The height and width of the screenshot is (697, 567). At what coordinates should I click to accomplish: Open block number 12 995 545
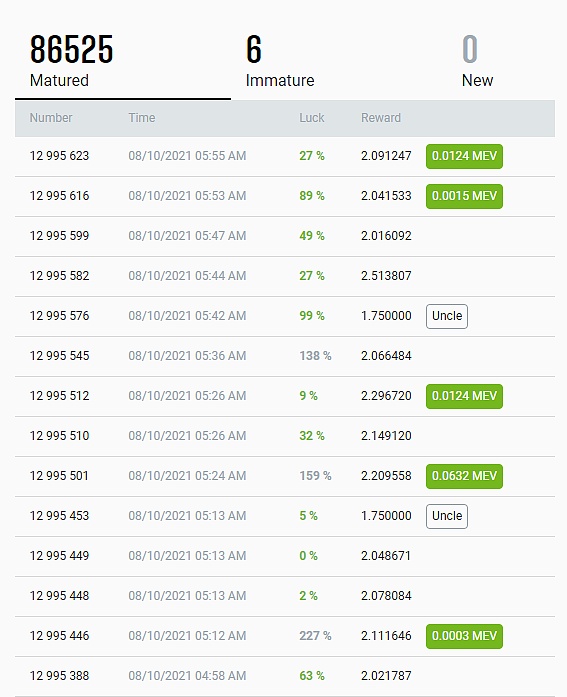point(60,356)
